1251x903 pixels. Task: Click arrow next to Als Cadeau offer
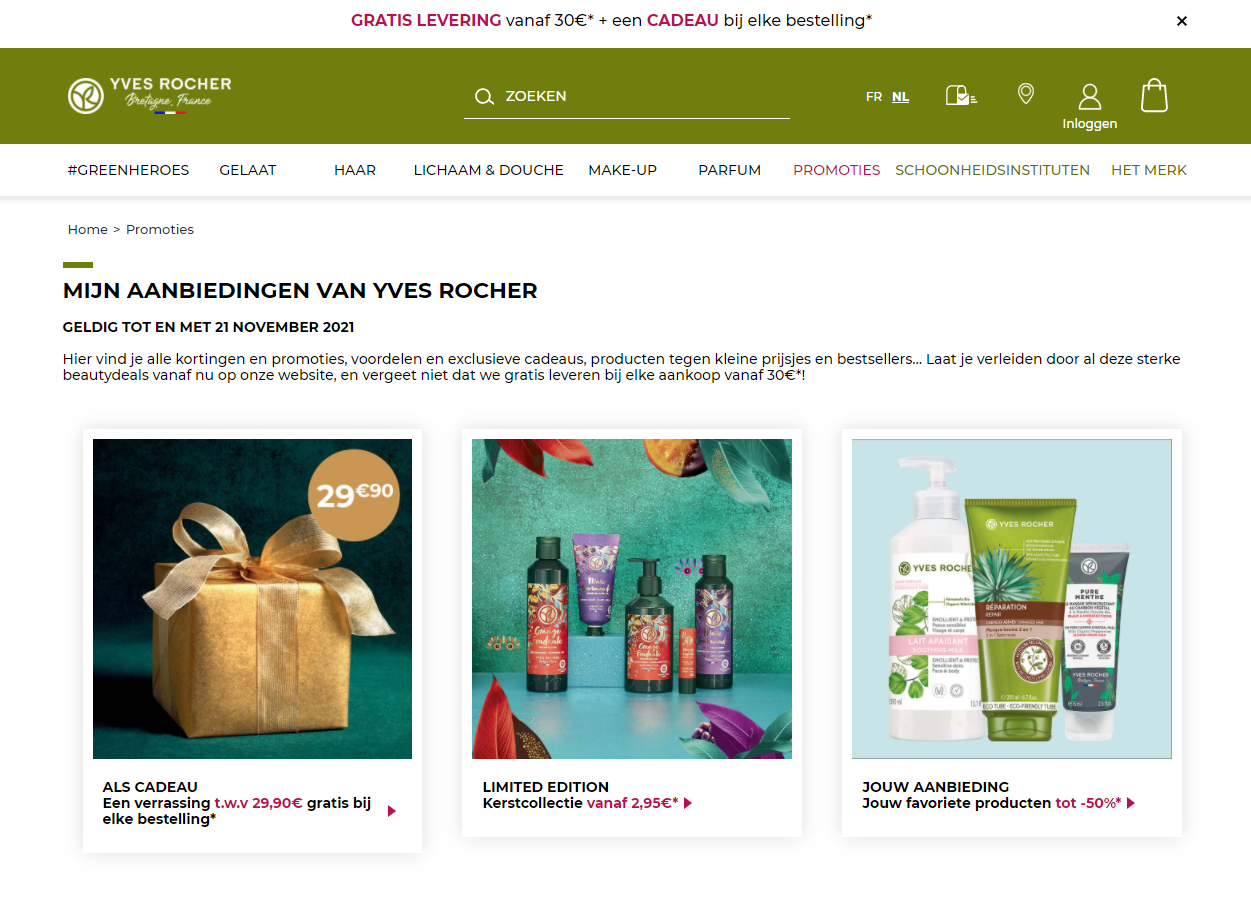392,811
